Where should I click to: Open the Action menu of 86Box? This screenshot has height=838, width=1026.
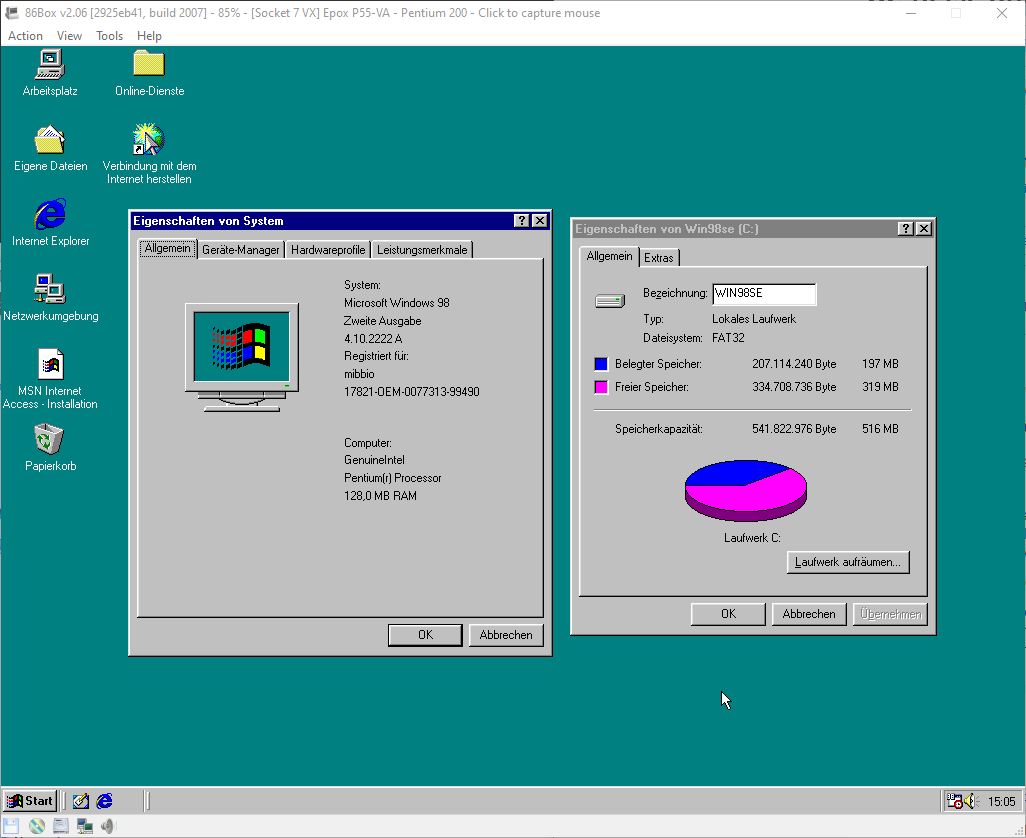[x=24, y=35]
